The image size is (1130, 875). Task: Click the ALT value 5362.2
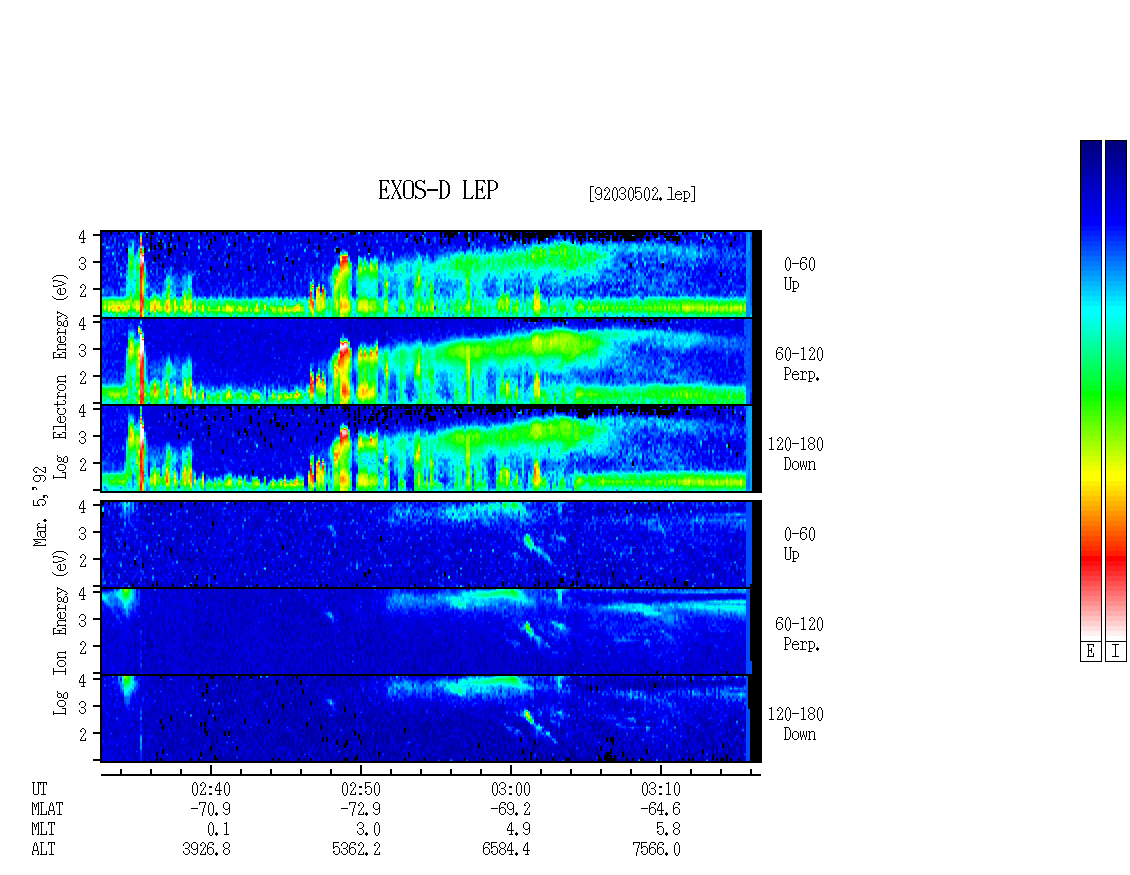(x=357, y=850)
